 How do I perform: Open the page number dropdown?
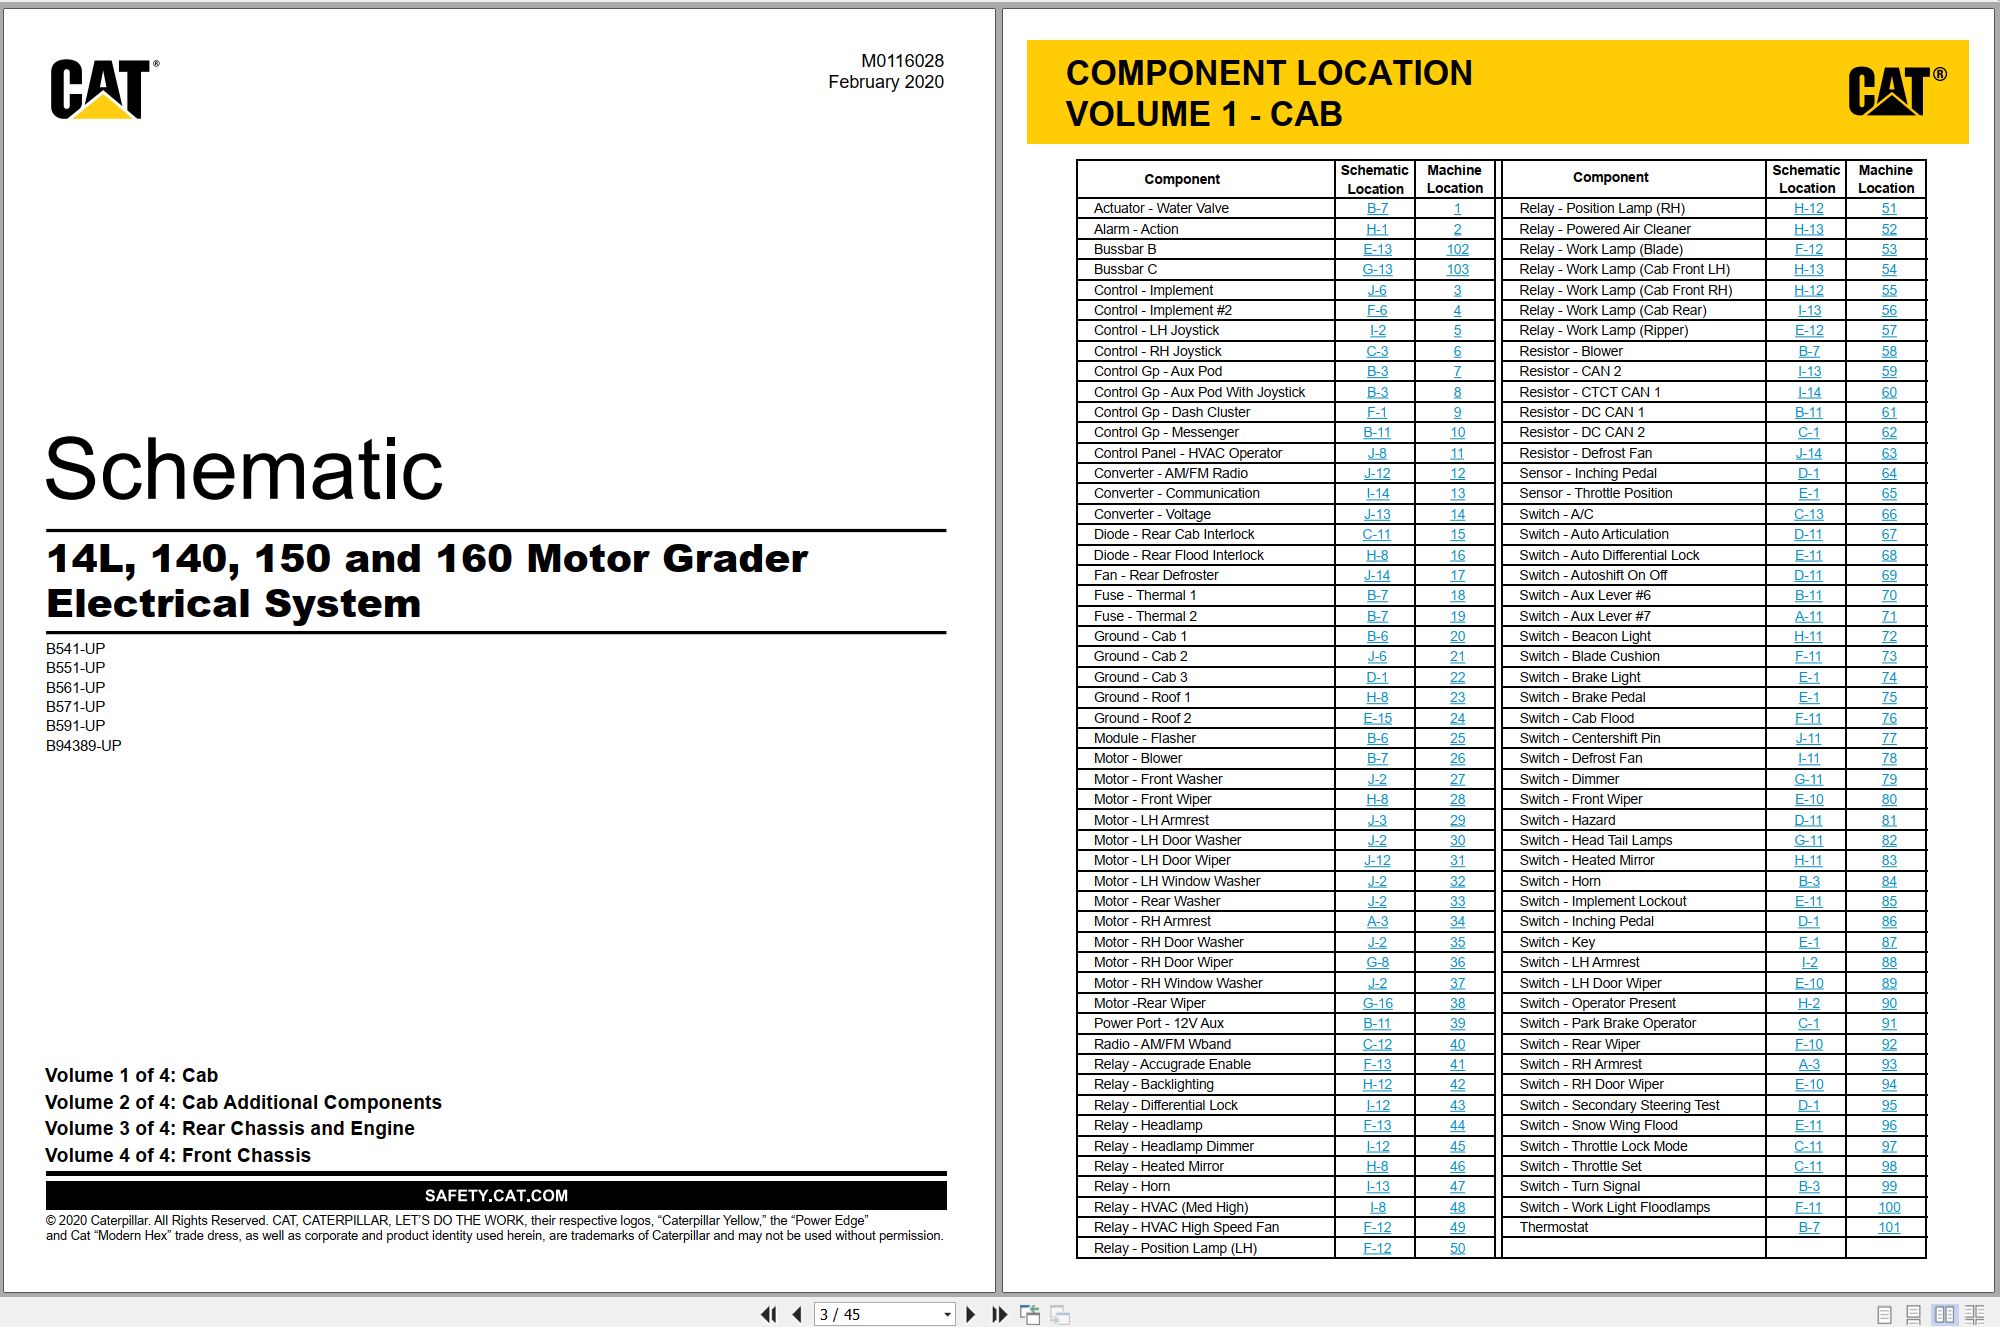[x=947, y=1315]
